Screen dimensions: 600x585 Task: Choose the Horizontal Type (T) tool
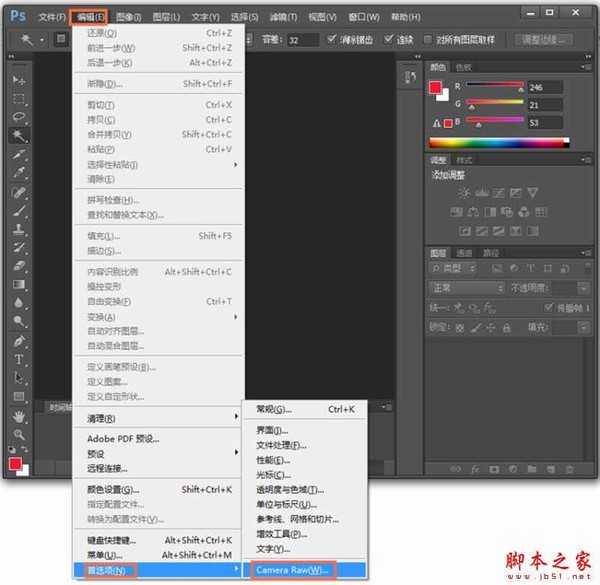coord(19,359)
